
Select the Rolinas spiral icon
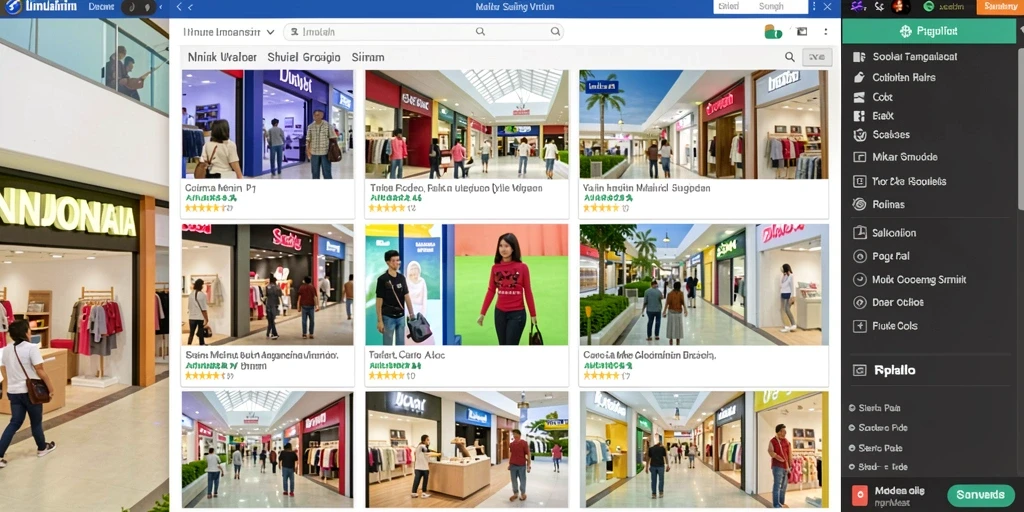click(859, 204)
